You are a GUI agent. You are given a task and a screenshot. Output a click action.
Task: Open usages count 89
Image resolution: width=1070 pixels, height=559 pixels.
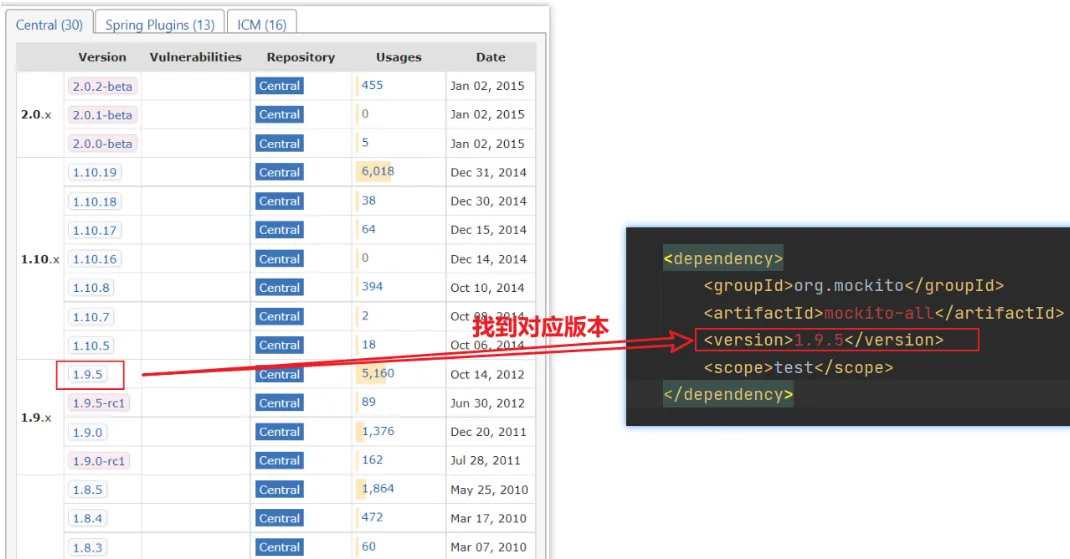[x=368, y=402]
